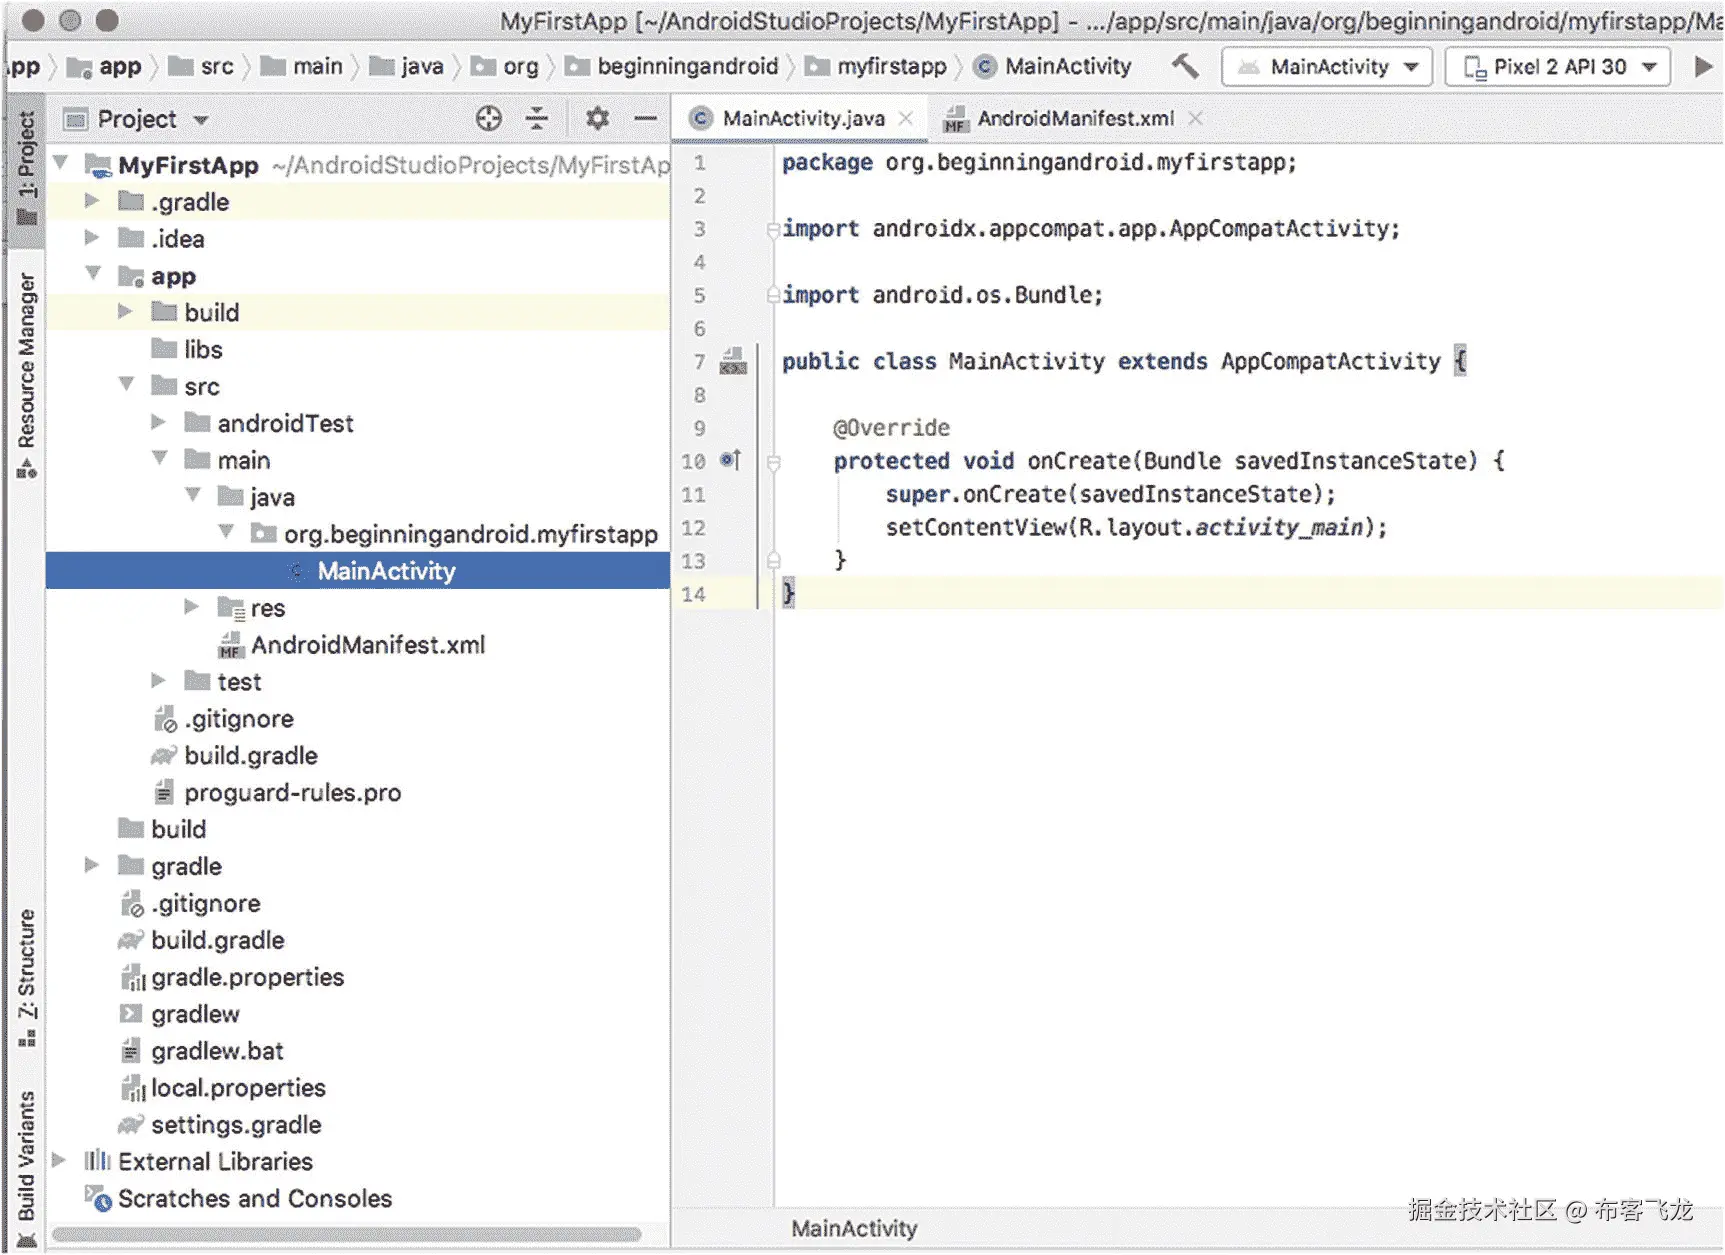Click the locate-in-tree target icon
This screenshot has width=1725, height=1255.
pyautogui.click(x=488, y=119)
